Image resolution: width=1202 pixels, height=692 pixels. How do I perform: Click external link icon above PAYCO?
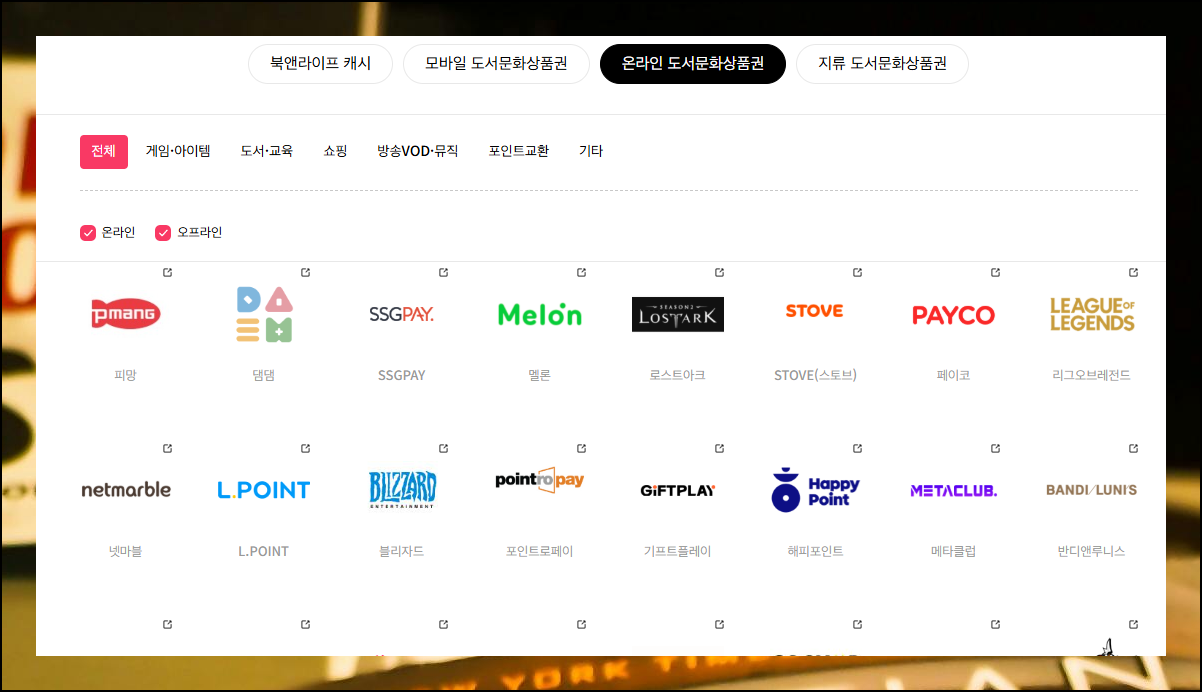(x=995, y=272)
